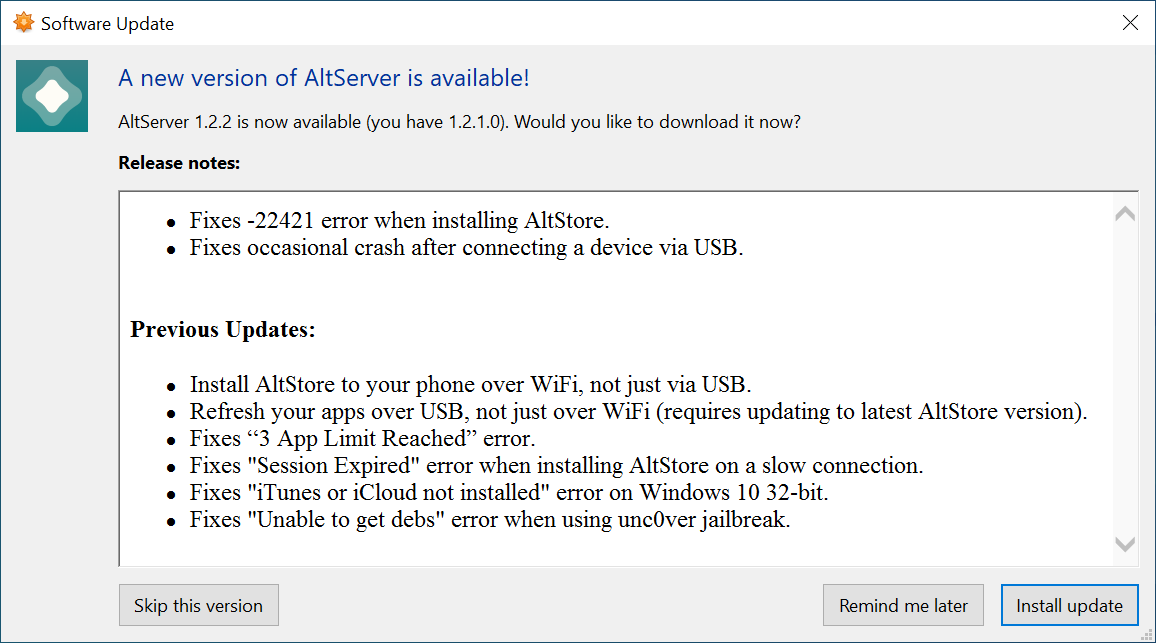Click 'Fixes "Session Expired" error' line
Screen dimensions: 1156x643
pyautogui.click(x=556, y=466)
